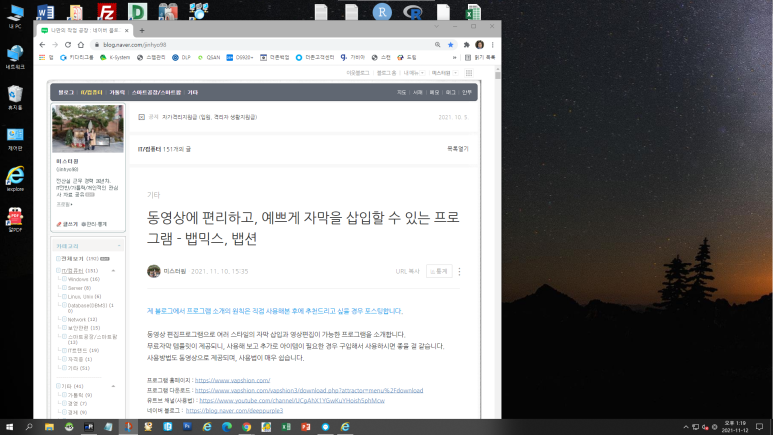Image resolution: width=773 pixels, height=435 pixels.
Task: Go back using browser back arrow
Action: [x=42, y=45]
